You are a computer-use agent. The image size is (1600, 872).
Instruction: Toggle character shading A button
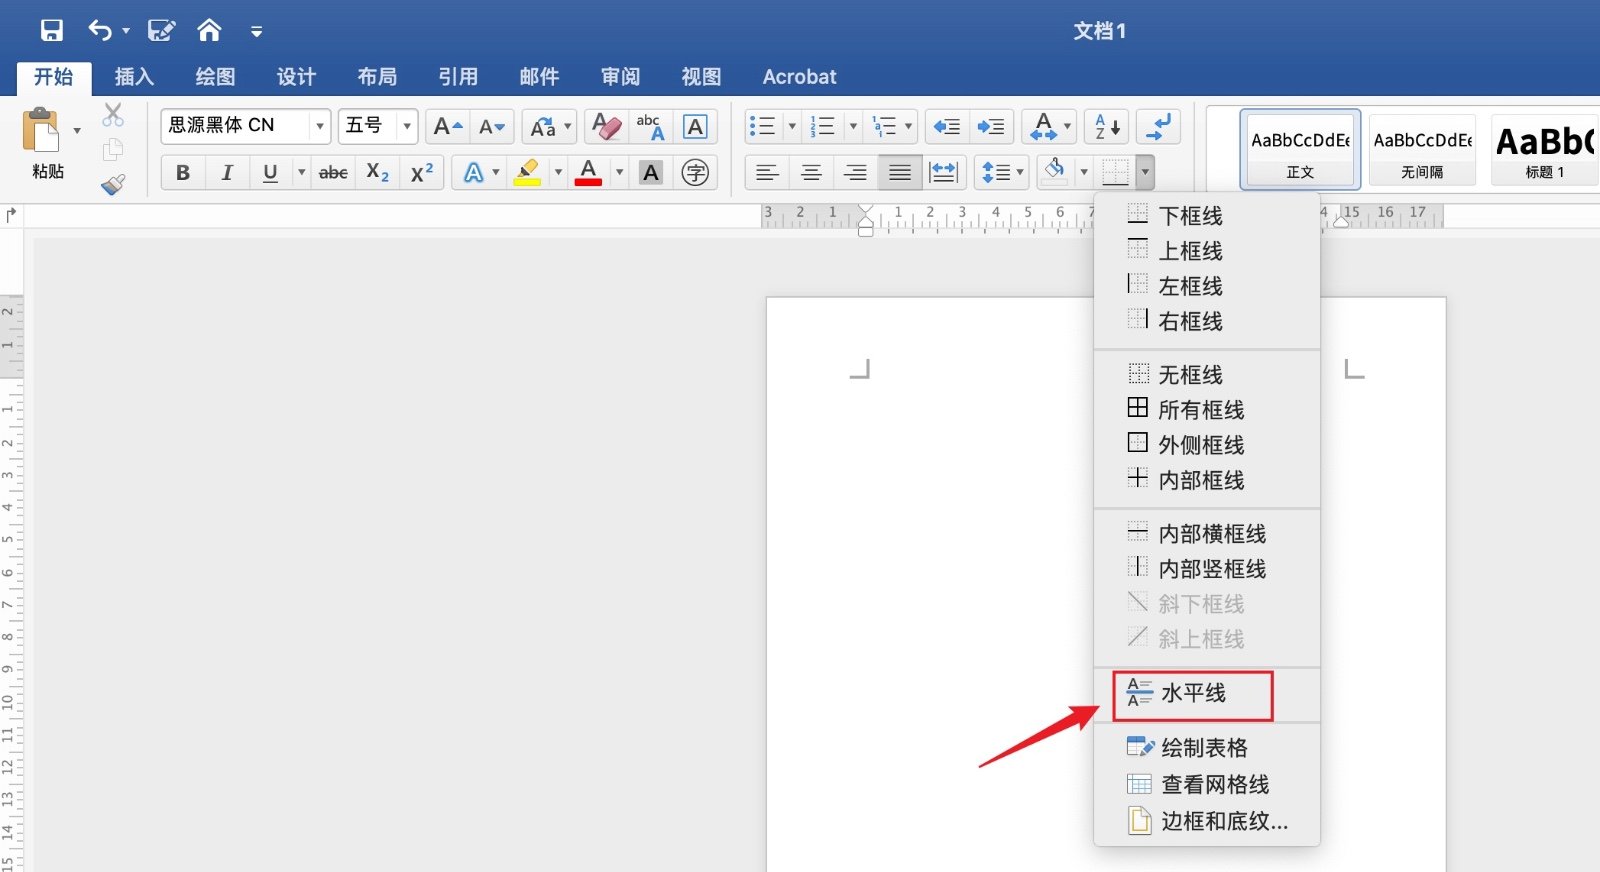pyautogui.click(x=651, y=172)
